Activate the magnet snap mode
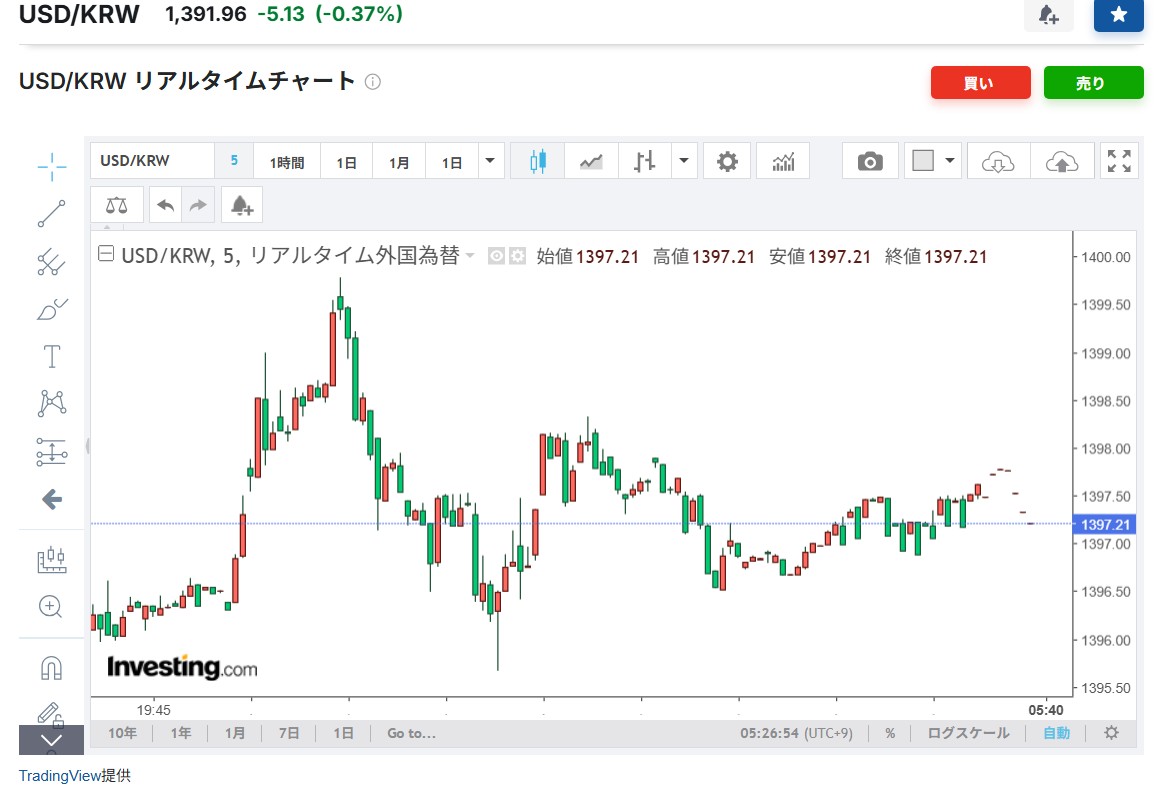1170x793 pixels. [x=51, y=667]
